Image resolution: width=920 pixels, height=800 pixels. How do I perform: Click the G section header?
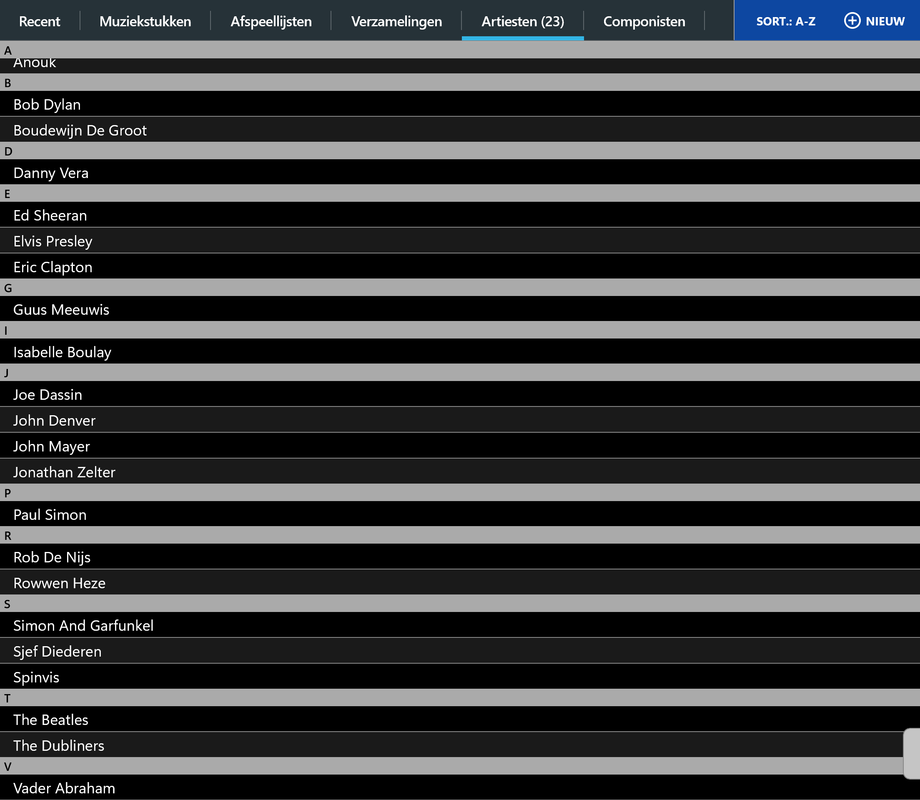[460, 288]
